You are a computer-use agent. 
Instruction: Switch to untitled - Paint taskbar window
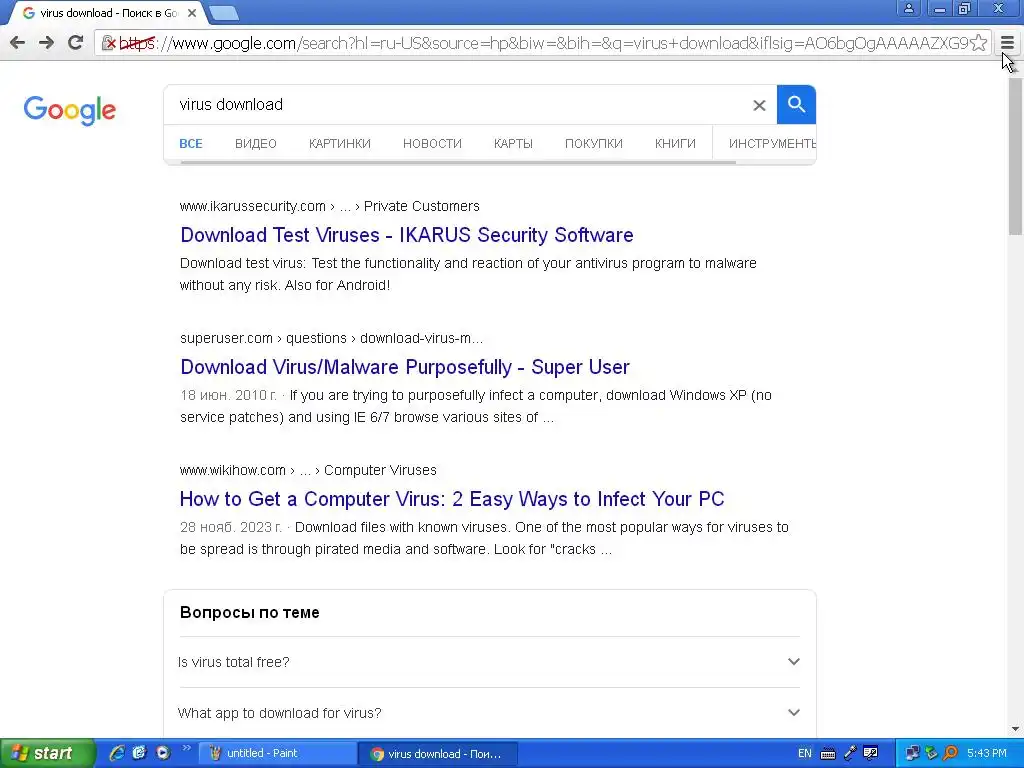[277, 754]
